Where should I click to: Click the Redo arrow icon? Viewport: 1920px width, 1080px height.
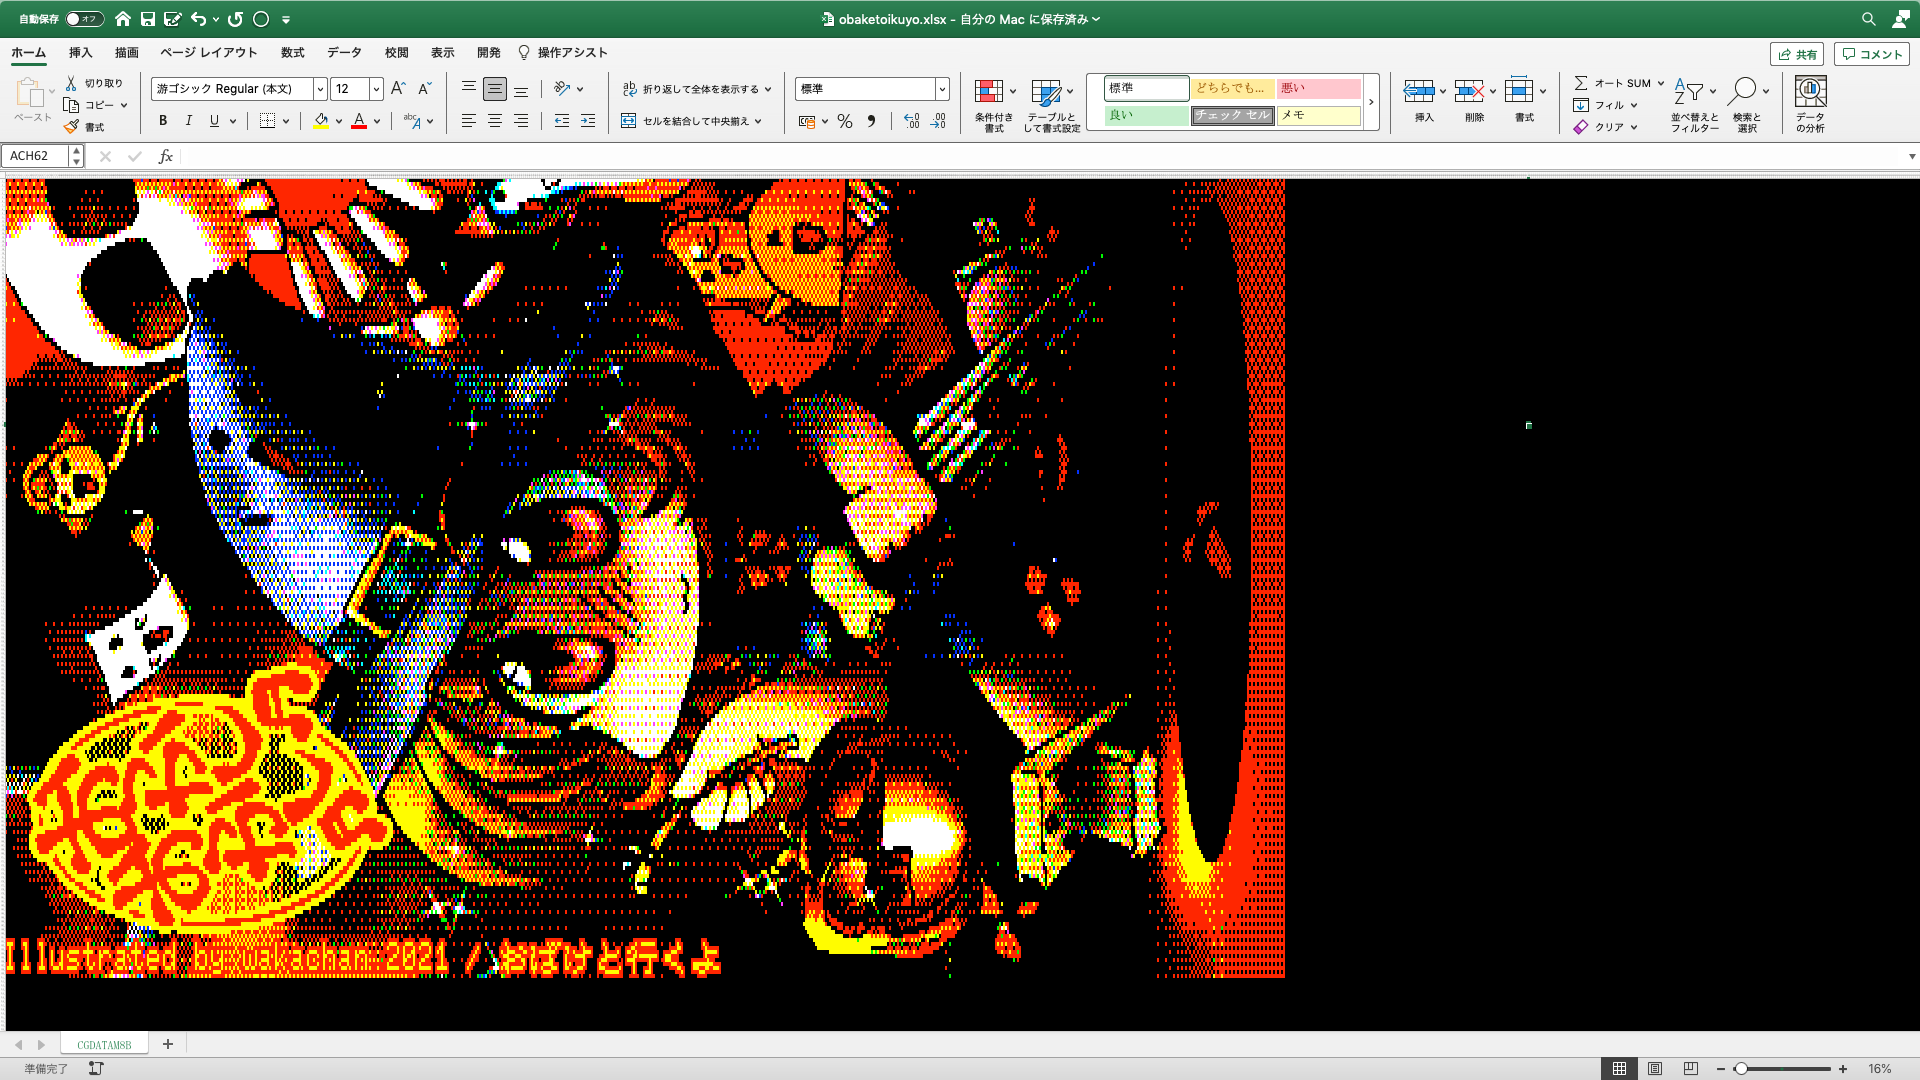point(236,19)
